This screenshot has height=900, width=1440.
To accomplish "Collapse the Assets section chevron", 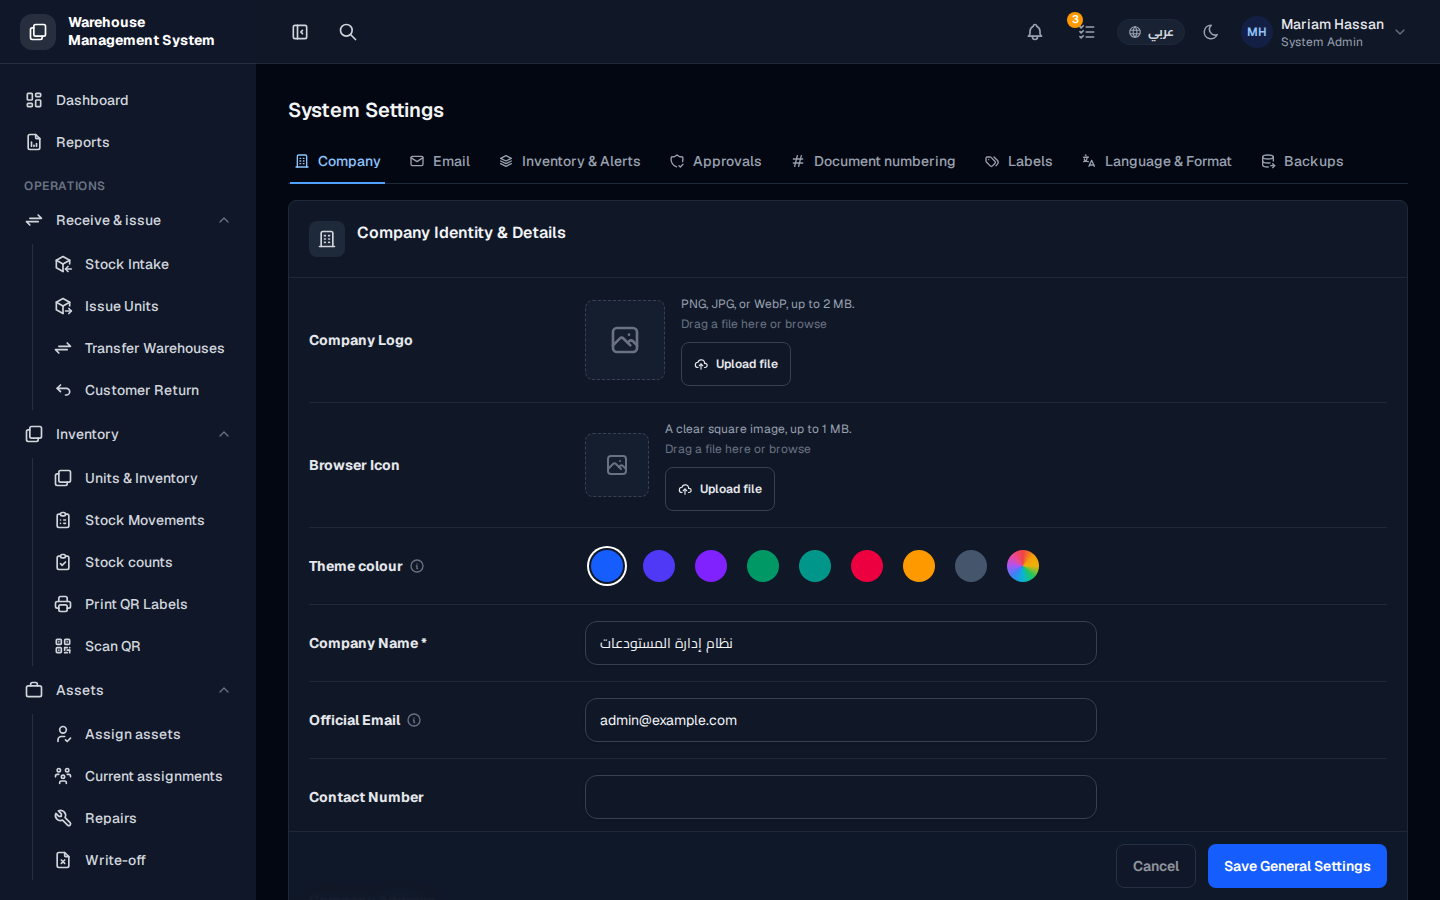I will tap(224, 690).
